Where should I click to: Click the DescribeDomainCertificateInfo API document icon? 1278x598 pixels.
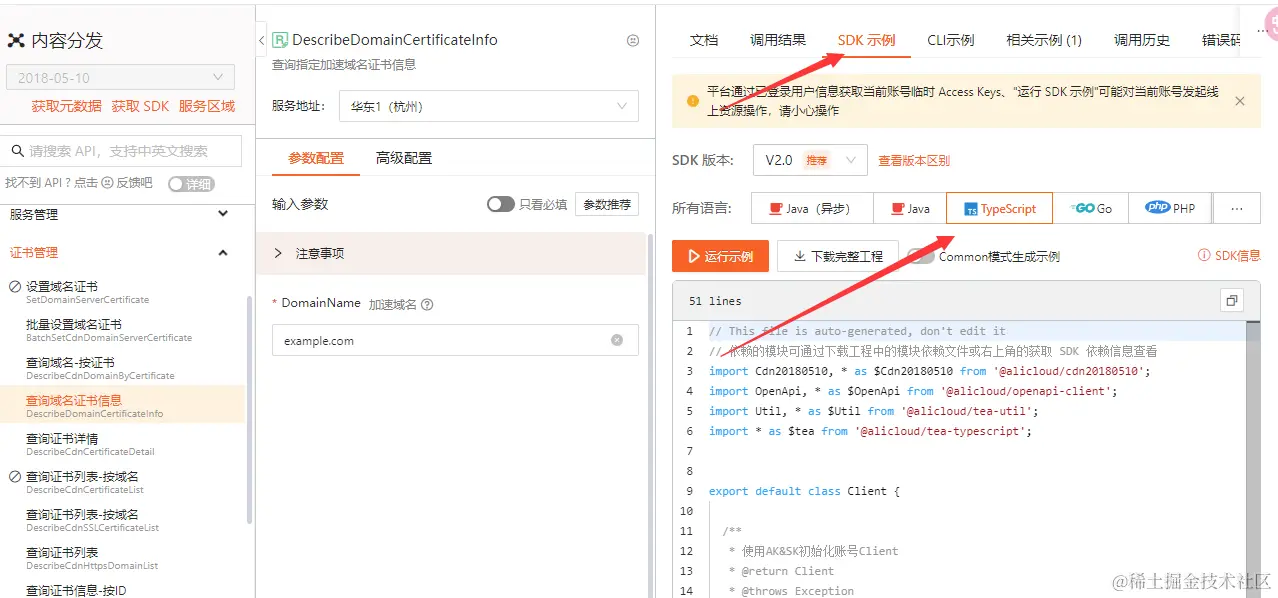[x=280, y=40]
